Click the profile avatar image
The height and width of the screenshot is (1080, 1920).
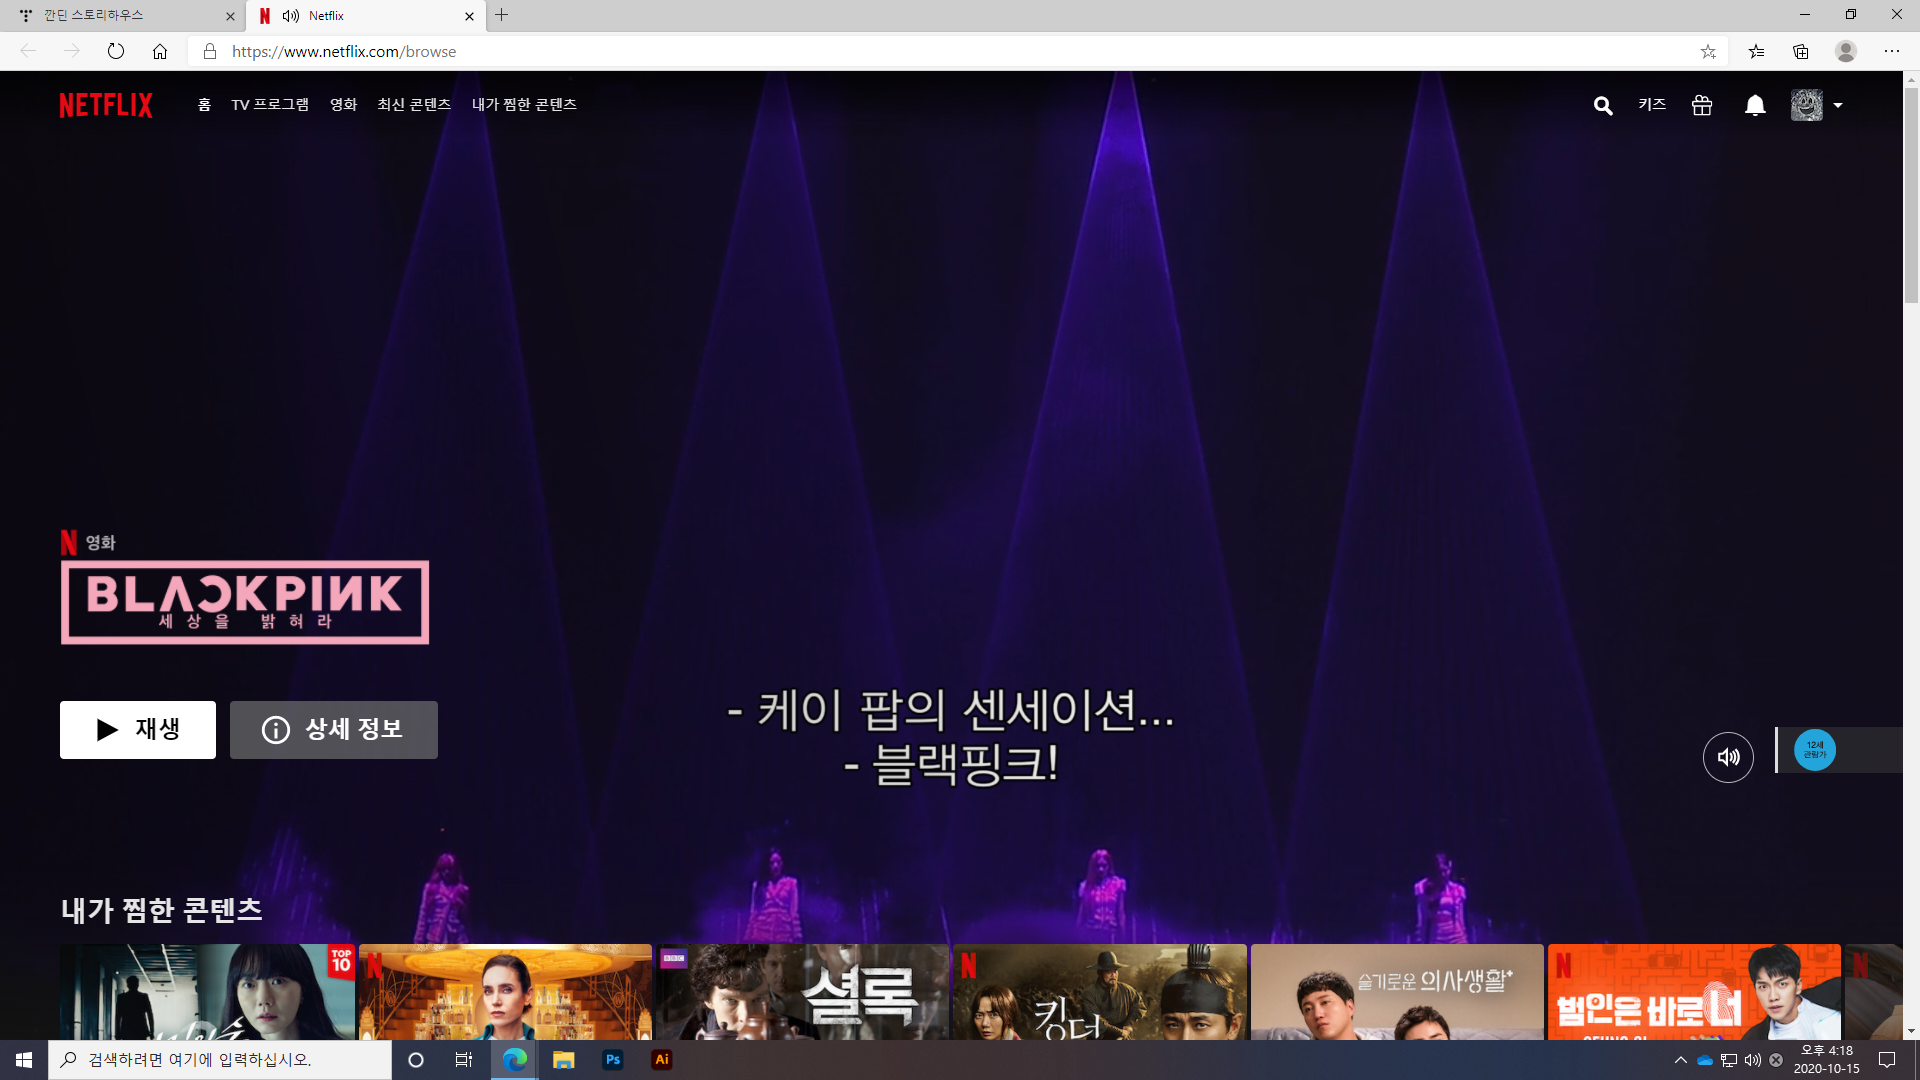click(1807, 105)
